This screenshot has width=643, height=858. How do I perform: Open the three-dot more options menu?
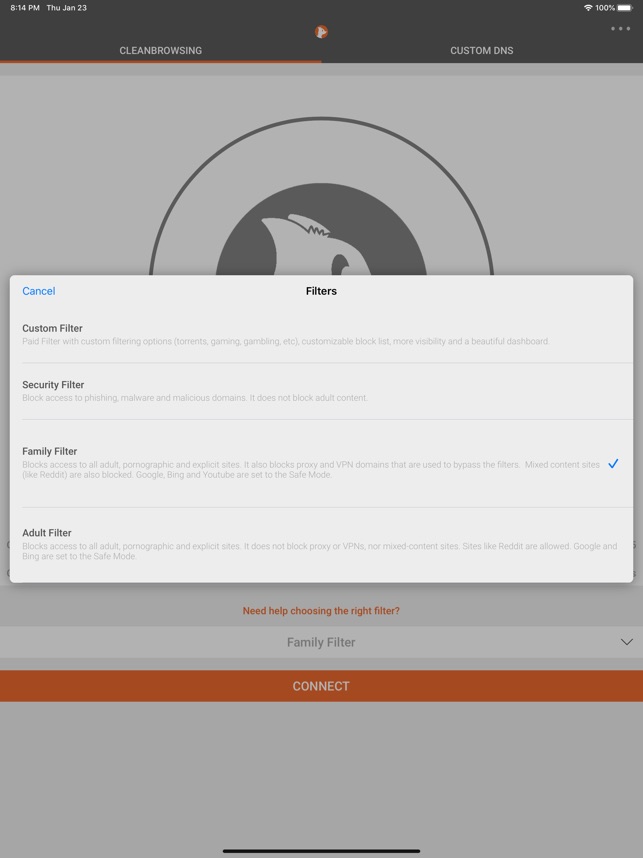621,28
